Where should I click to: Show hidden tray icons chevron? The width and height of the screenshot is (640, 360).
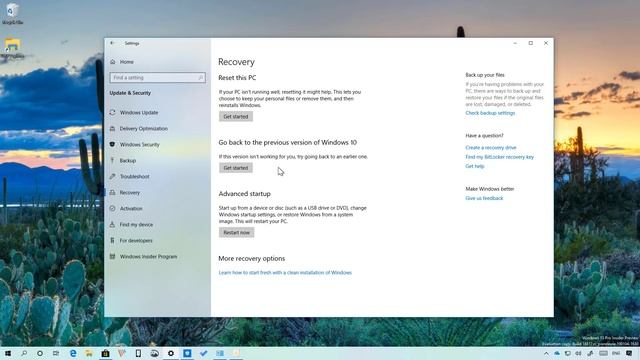[546, 353]
